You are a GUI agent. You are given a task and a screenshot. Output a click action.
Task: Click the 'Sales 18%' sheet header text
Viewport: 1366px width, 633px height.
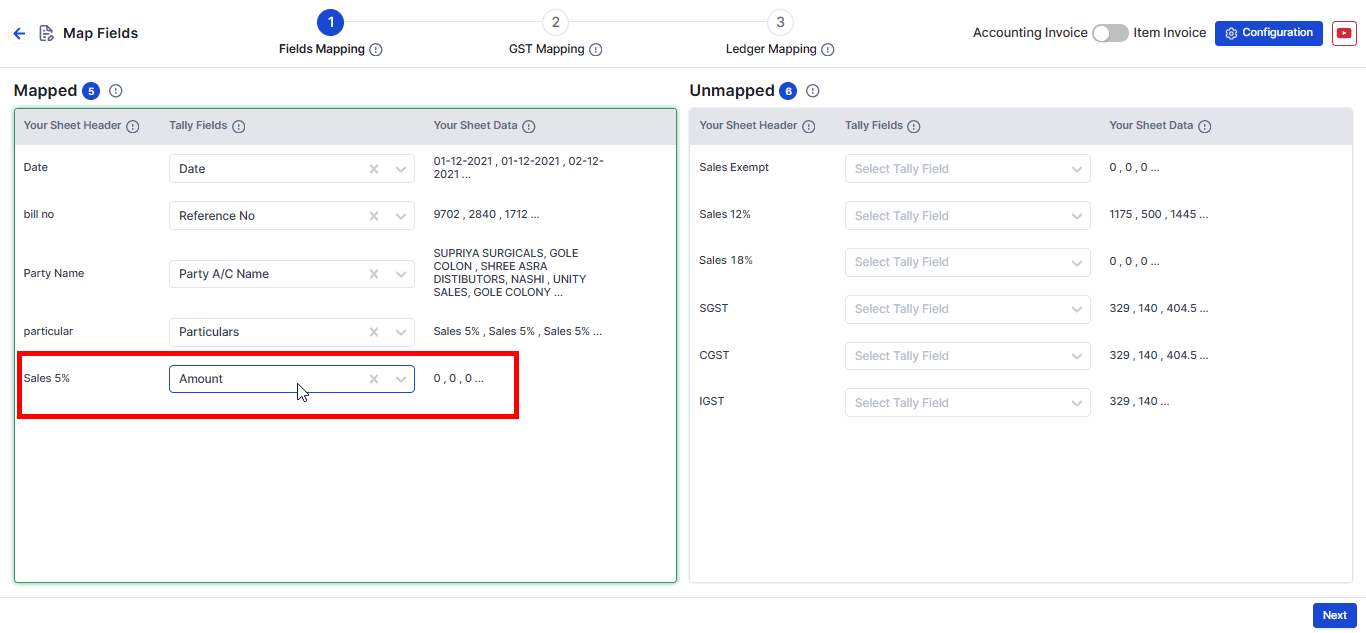click(726, 260)
